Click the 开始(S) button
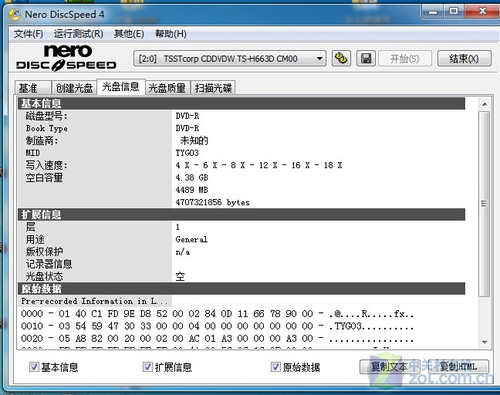Viewport: 500px width, 395px height. click(405, 59)
